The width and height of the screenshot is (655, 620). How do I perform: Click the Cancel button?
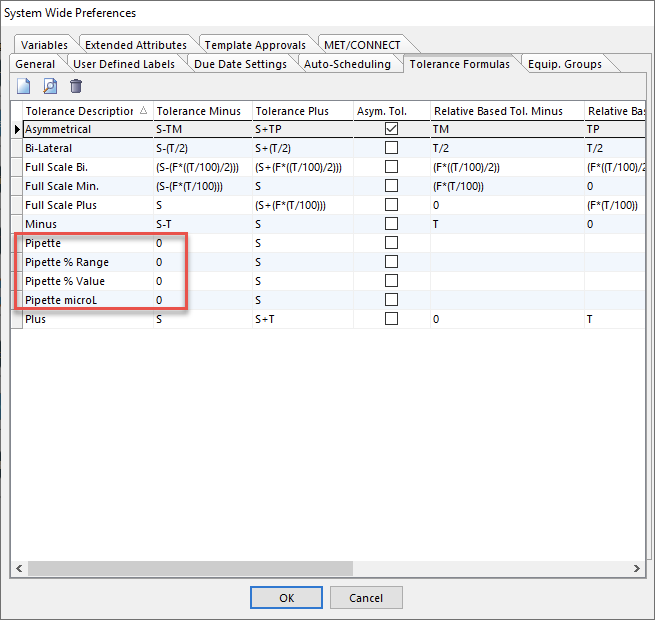[365, 598]
